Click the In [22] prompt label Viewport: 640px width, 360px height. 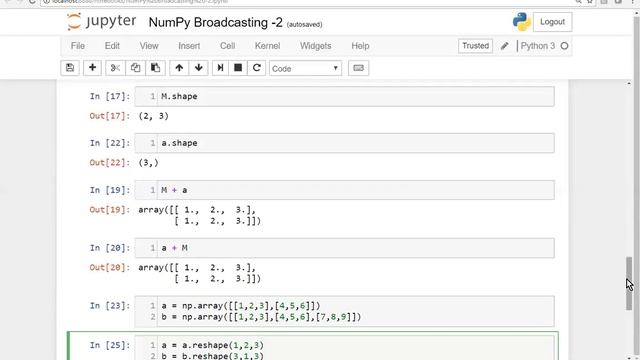[x=110, y=143]
